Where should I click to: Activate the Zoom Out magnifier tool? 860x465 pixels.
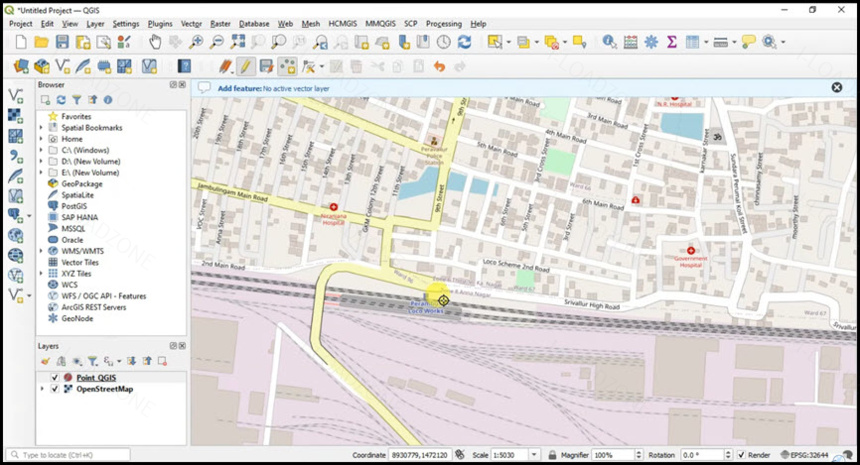tap(217, 42)
